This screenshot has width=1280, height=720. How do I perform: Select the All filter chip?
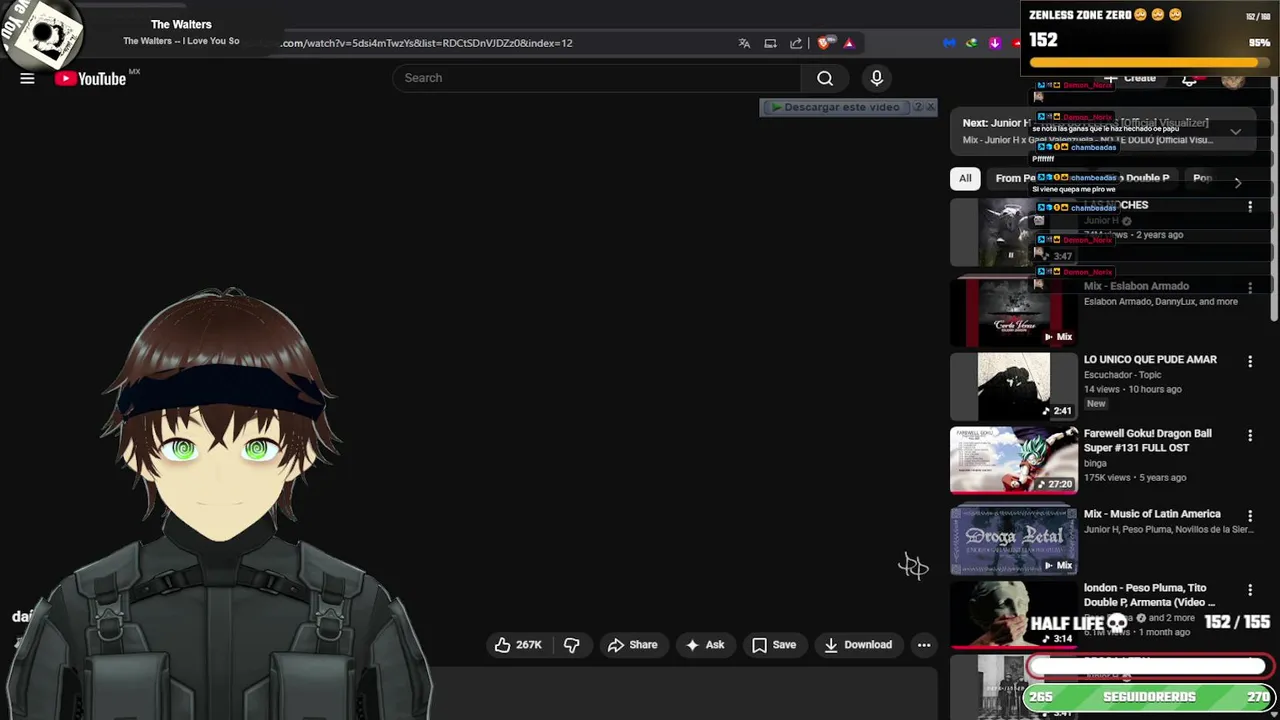[x=965, y=178]
